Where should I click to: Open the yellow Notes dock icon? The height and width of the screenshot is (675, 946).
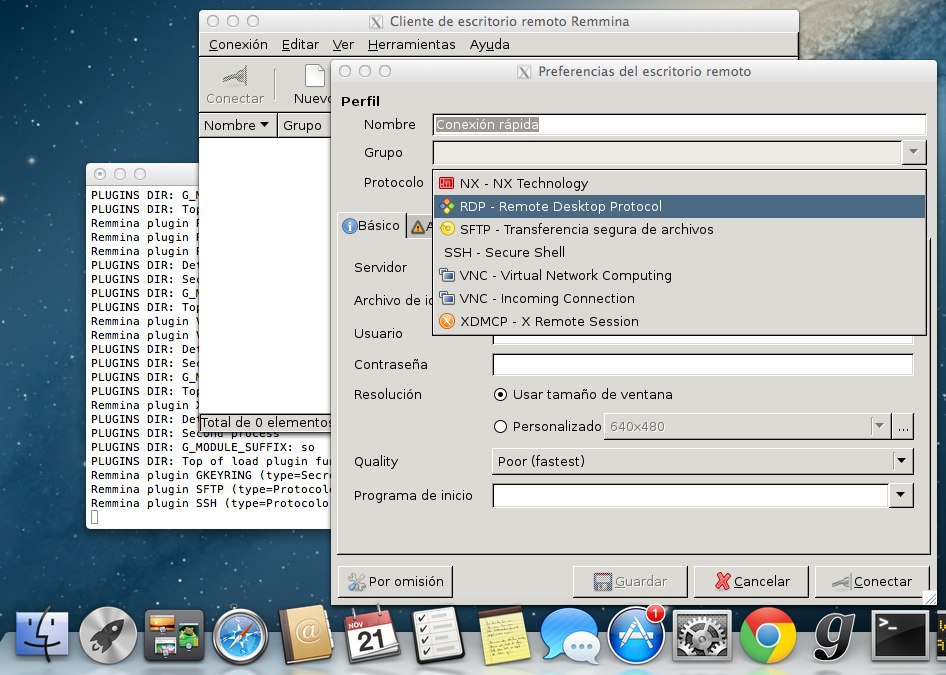point(504,635)
